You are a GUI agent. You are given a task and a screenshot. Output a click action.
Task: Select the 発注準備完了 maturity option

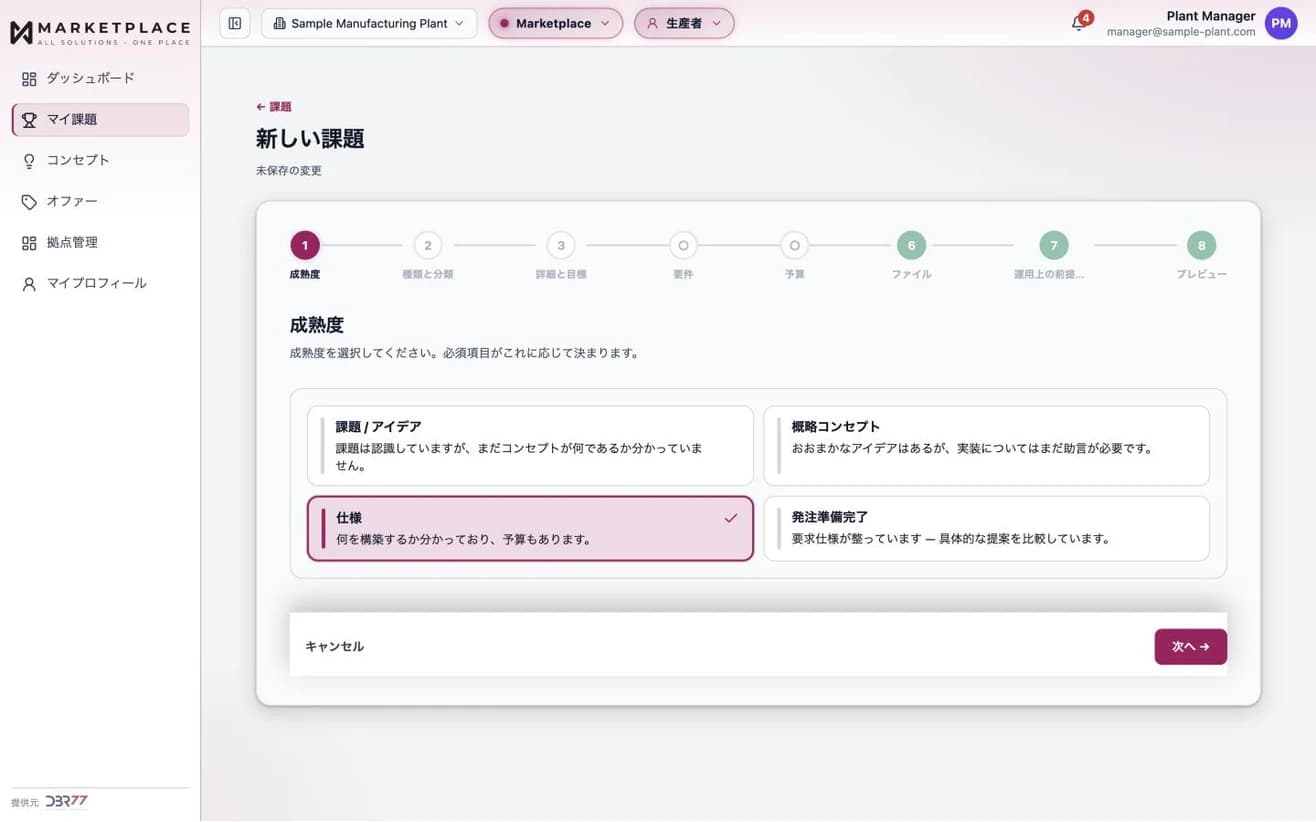(986, 528)
